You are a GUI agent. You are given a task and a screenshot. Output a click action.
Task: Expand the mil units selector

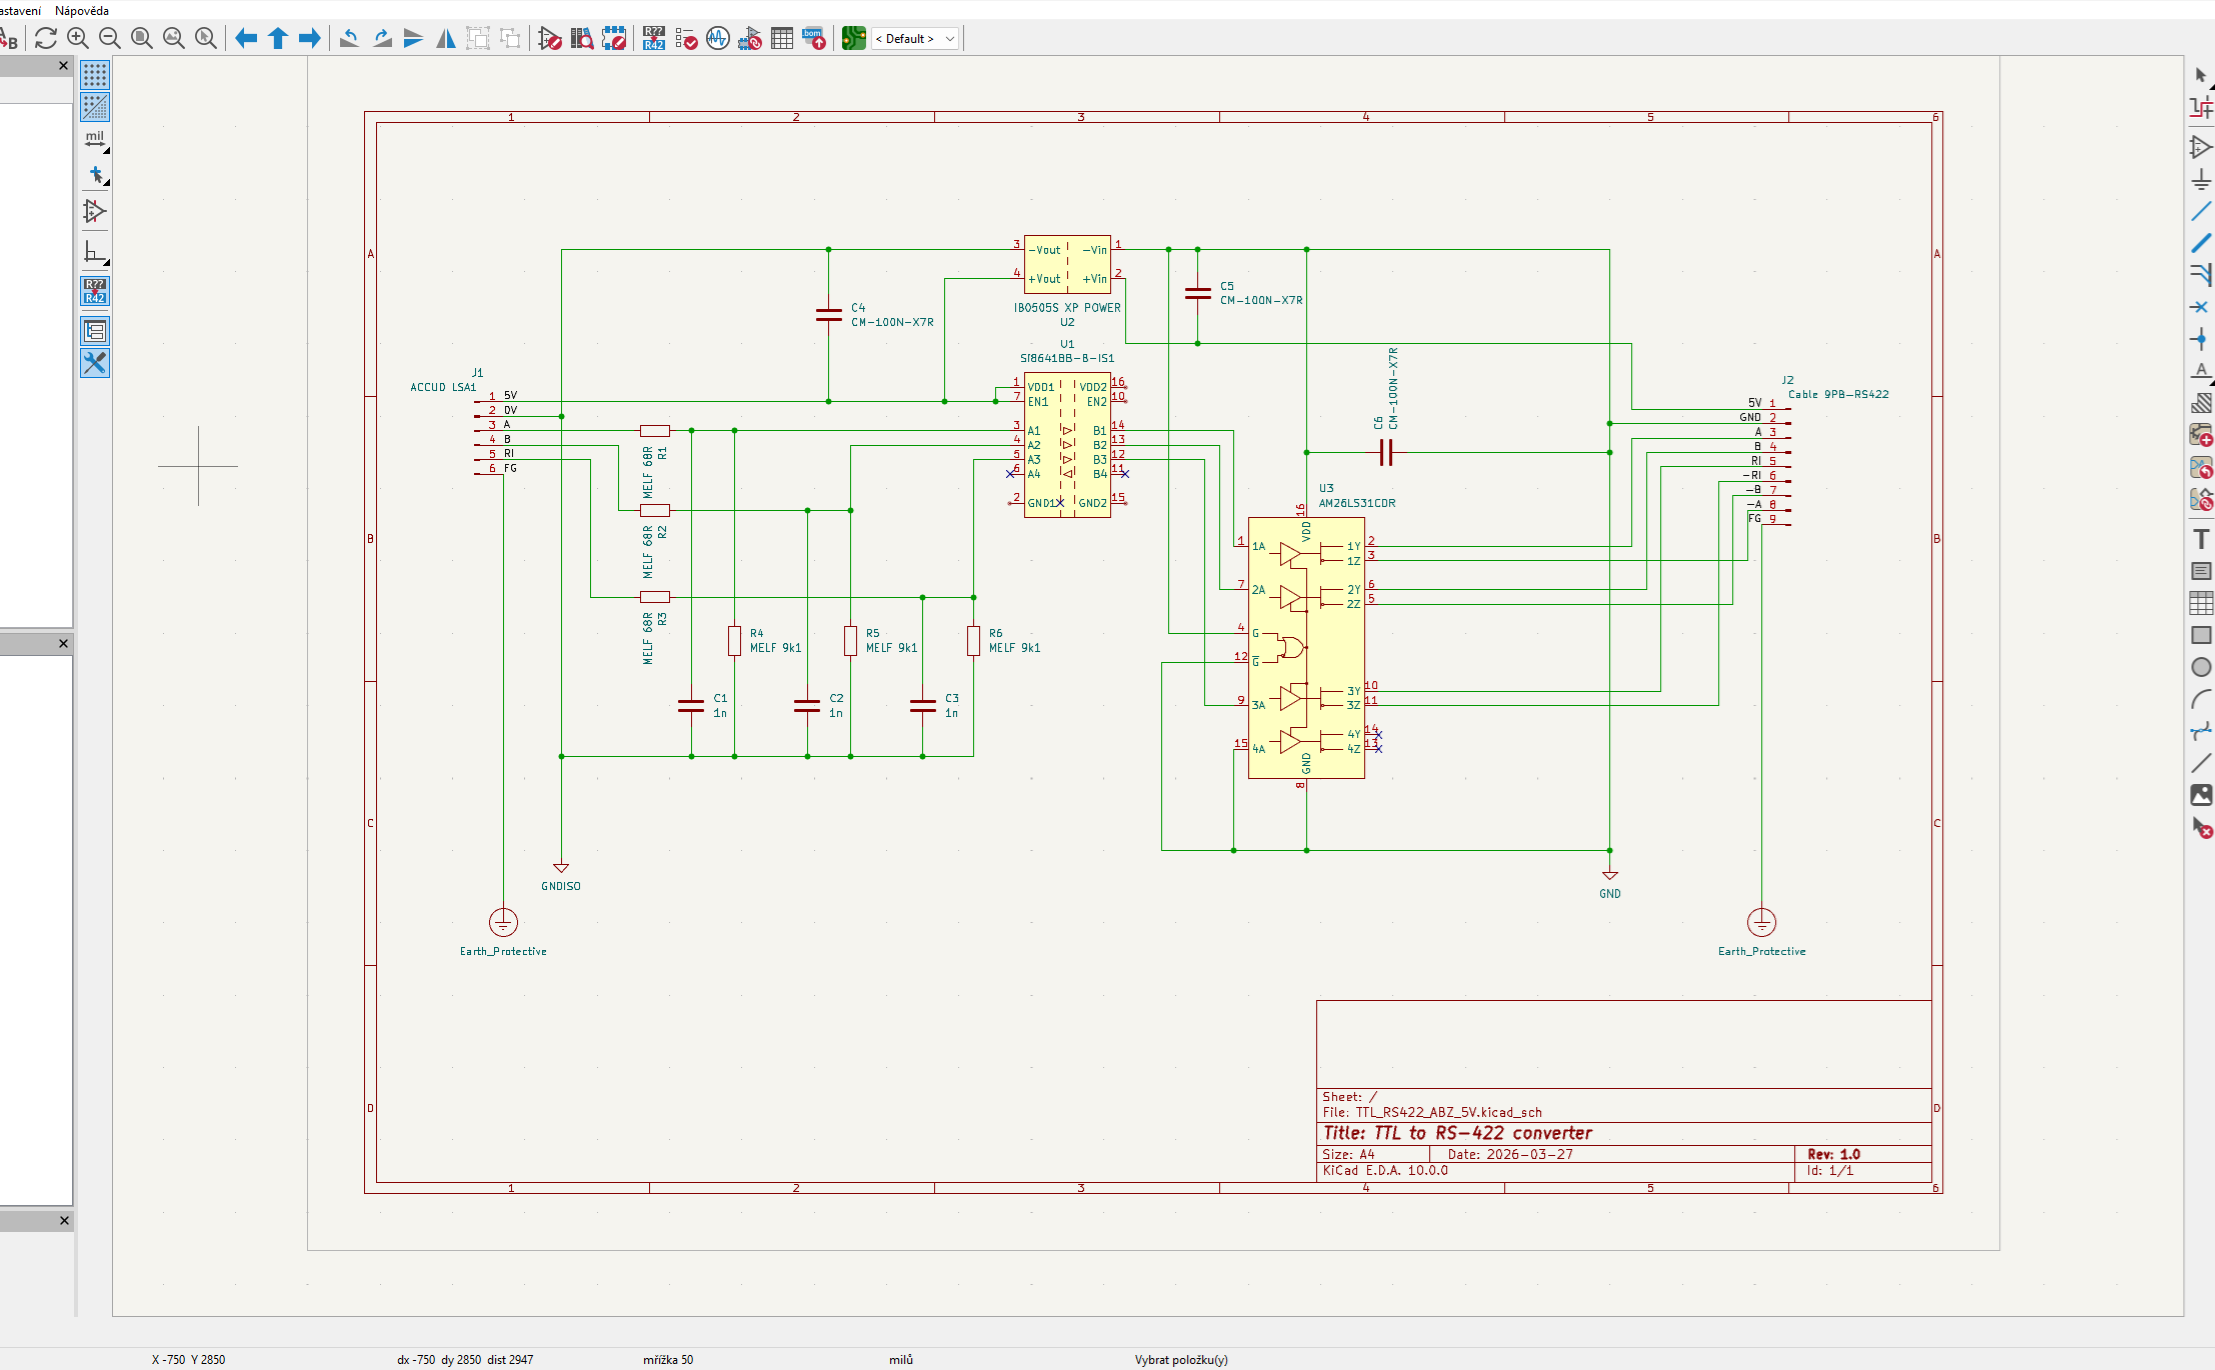click(95, 141)
